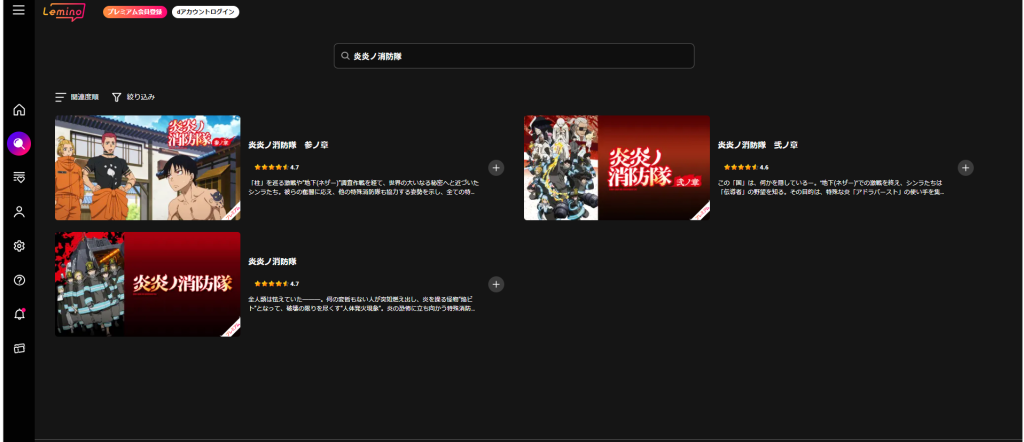Open 炎炎ノ消防隊 弐ノ章 thumbnail
The height and width of the screenshot is (442, 1024).
coord(616,168)
